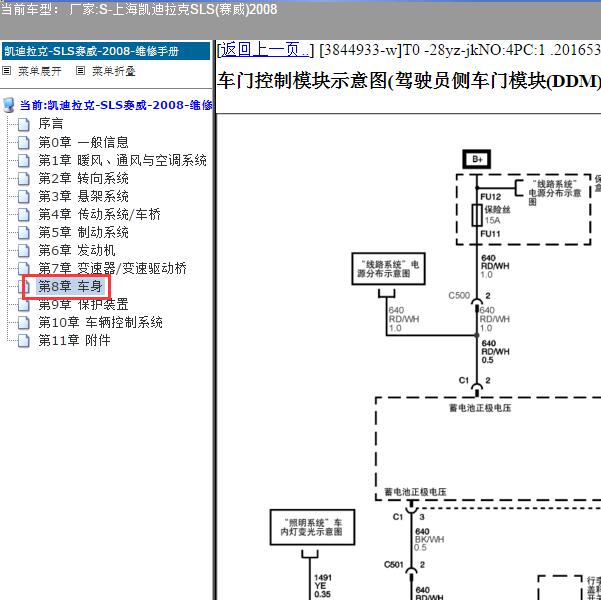
Task: Open 第0章 一般信息 chapter
Action: [84, 142]
